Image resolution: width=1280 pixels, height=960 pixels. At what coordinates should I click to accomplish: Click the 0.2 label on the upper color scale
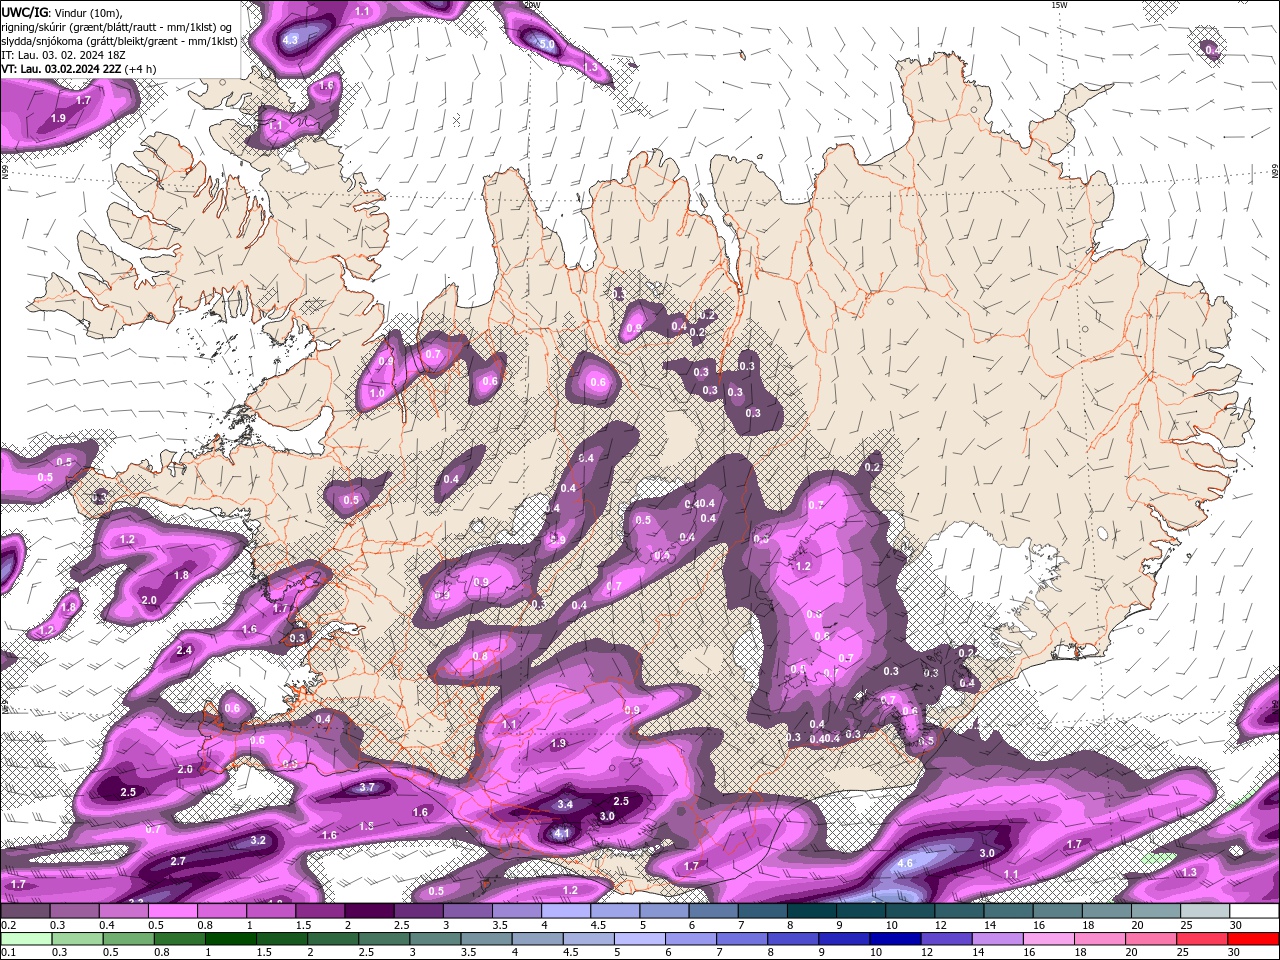(8, 925)
